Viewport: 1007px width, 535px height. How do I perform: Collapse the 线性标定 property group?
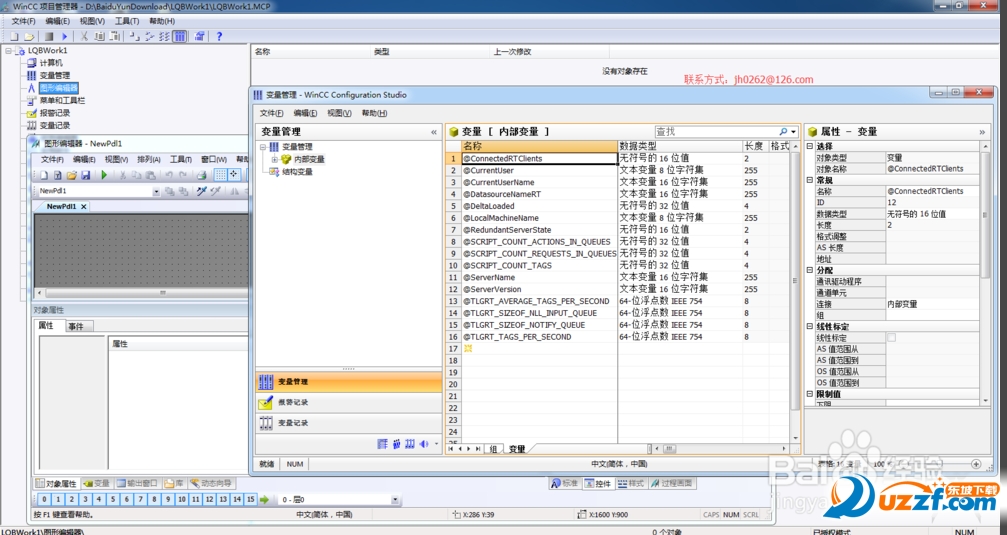[810, 326]
